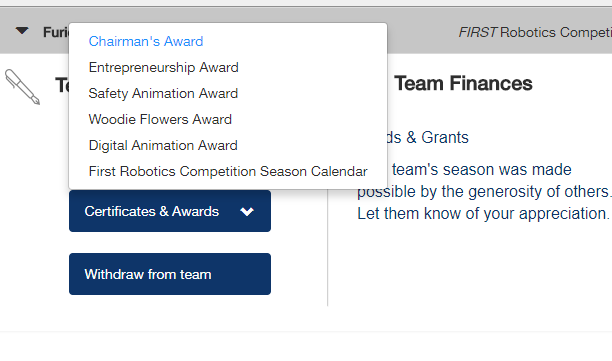Screen dimensions: 612x361
Task: Click the Withdraw from team button
Action: click(170, 274)
